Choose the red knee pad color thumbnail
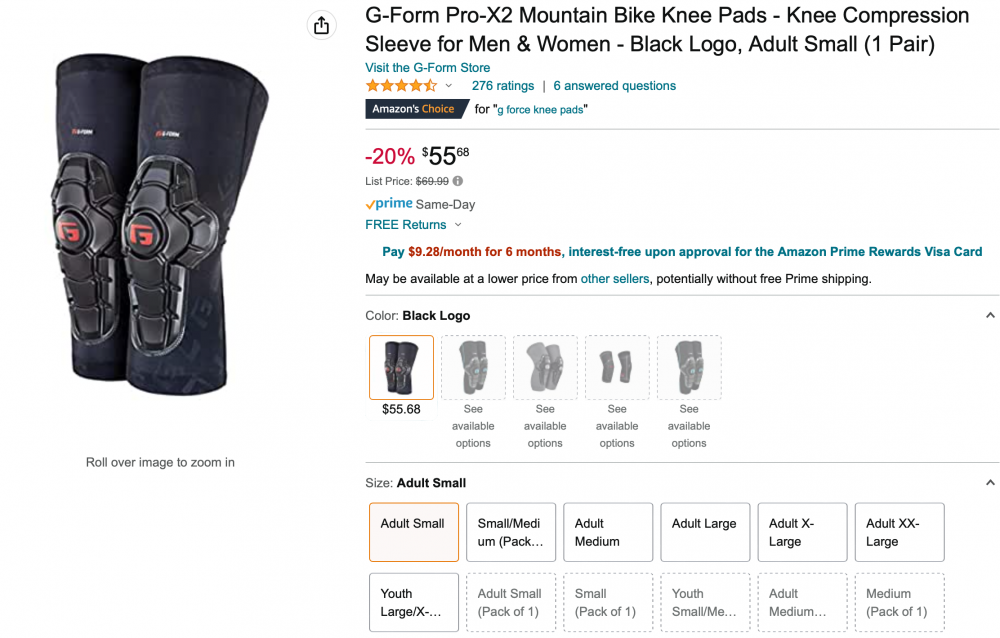The height and width of the screenshot is (638, 1000). (617, 367)
